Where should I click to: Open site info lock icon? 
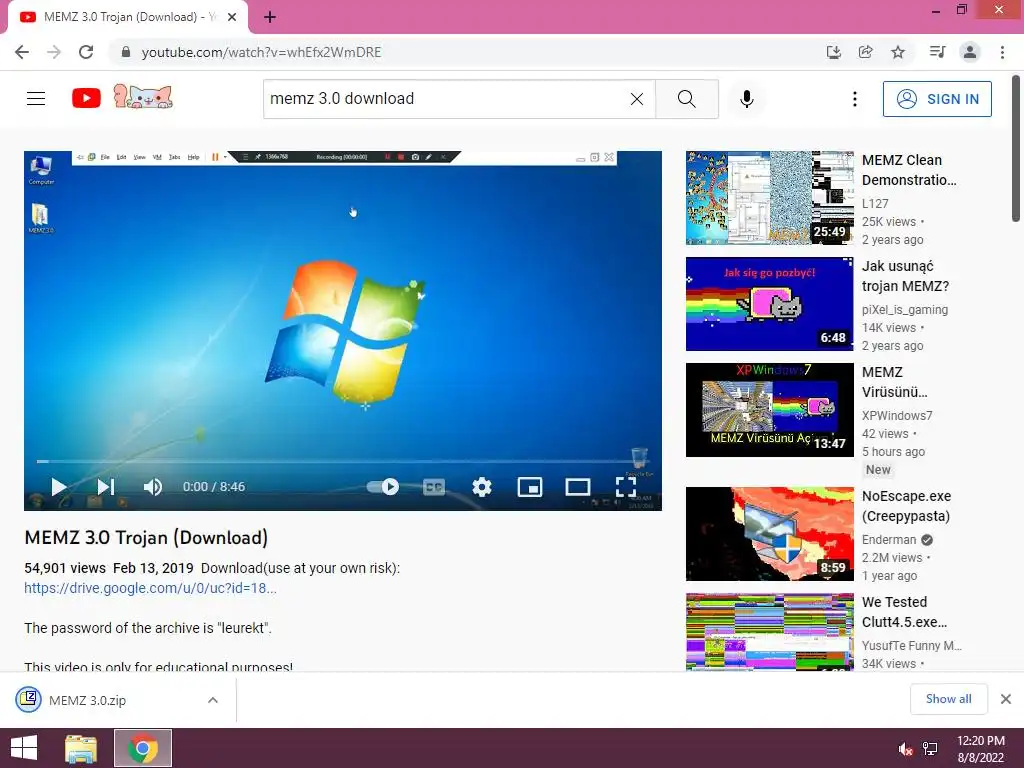(126, 52)
